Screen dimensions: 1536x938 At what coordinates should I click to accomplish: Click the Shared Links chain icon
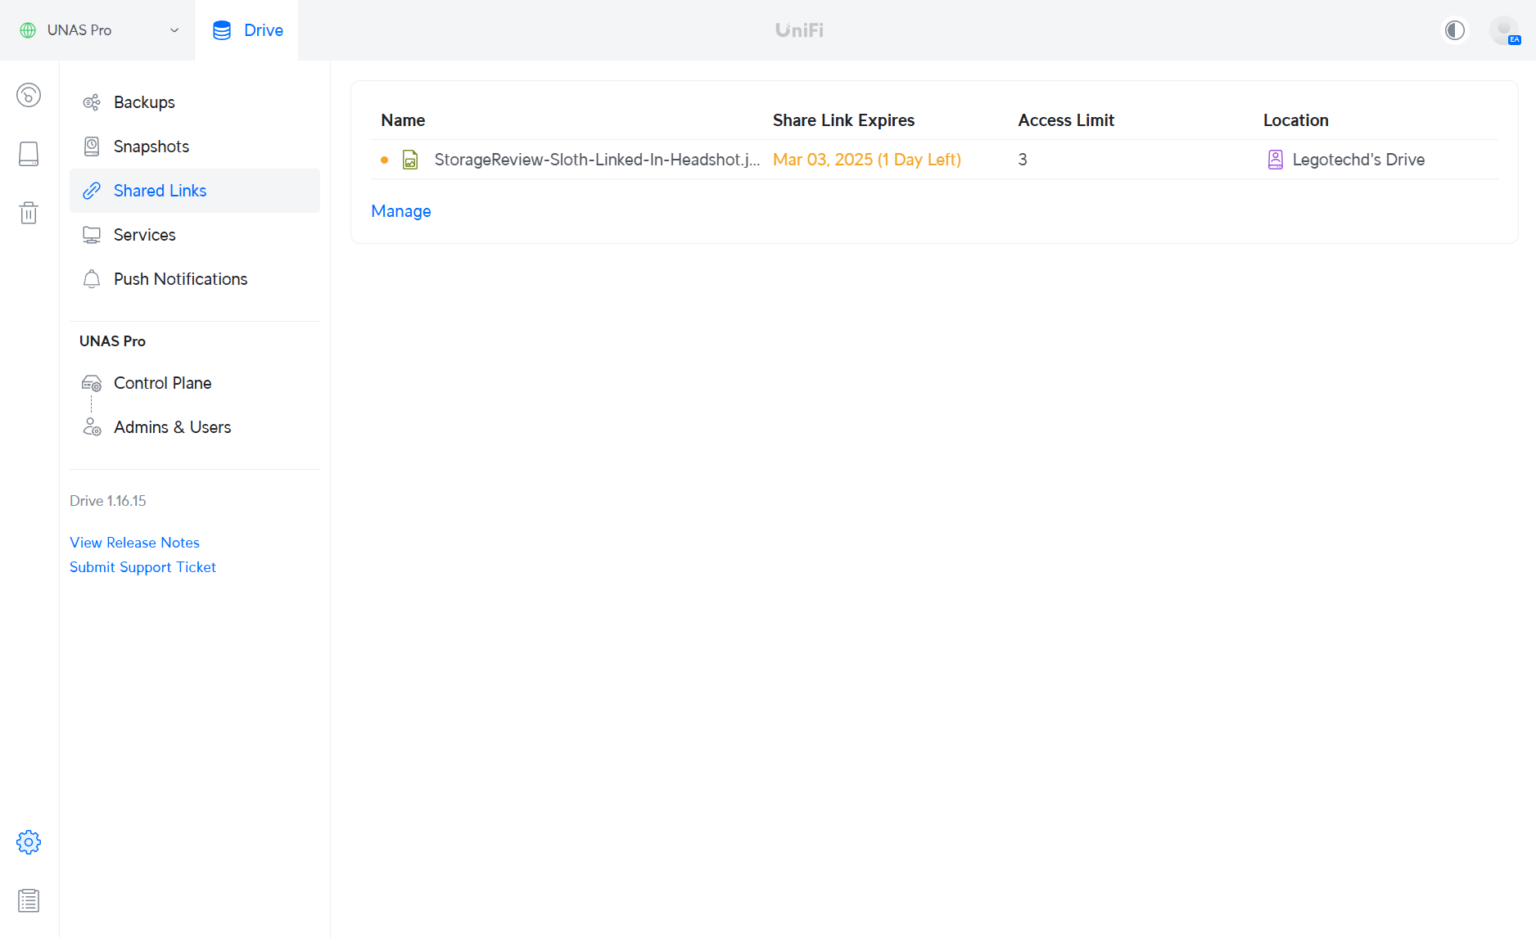coord(91,190)
